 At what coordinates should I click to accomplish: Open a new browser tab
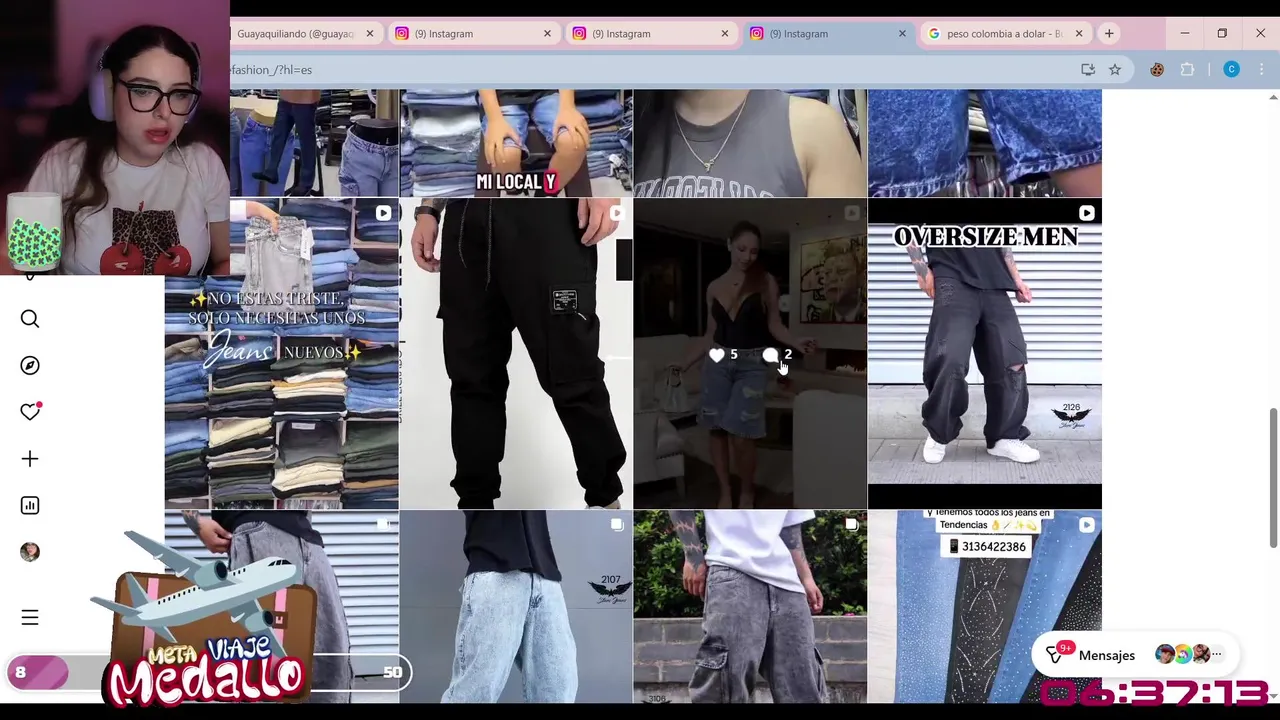click(1109, 34)
